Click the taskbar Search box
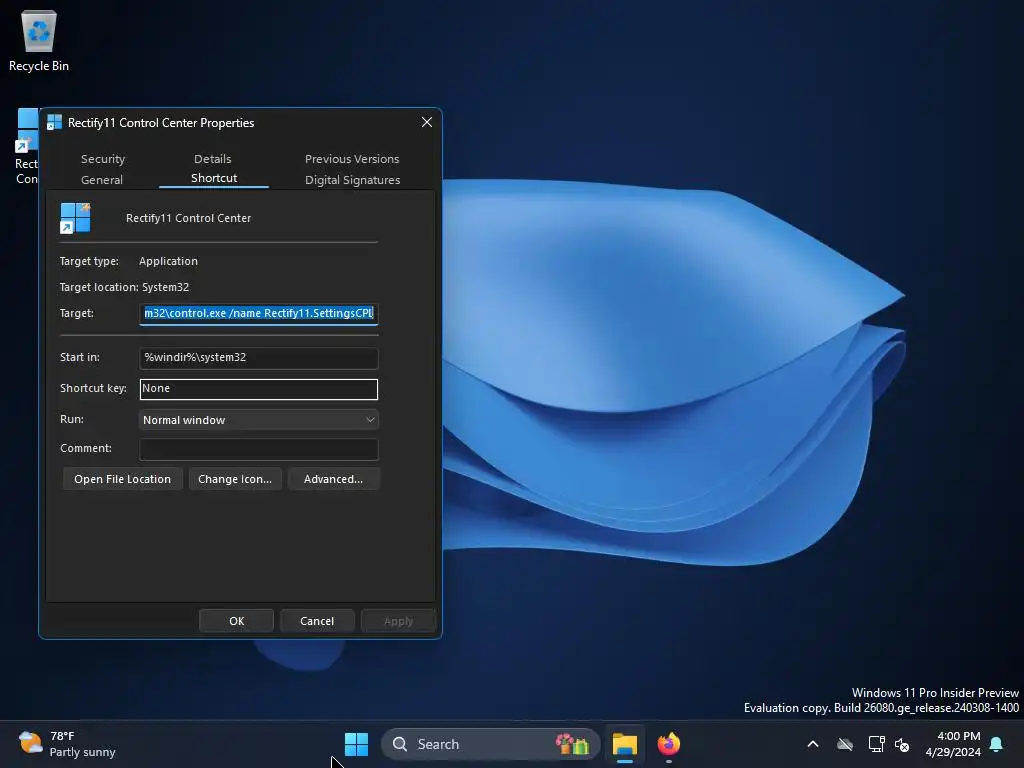The image size is (1024, 768). [x=490, y=744]
